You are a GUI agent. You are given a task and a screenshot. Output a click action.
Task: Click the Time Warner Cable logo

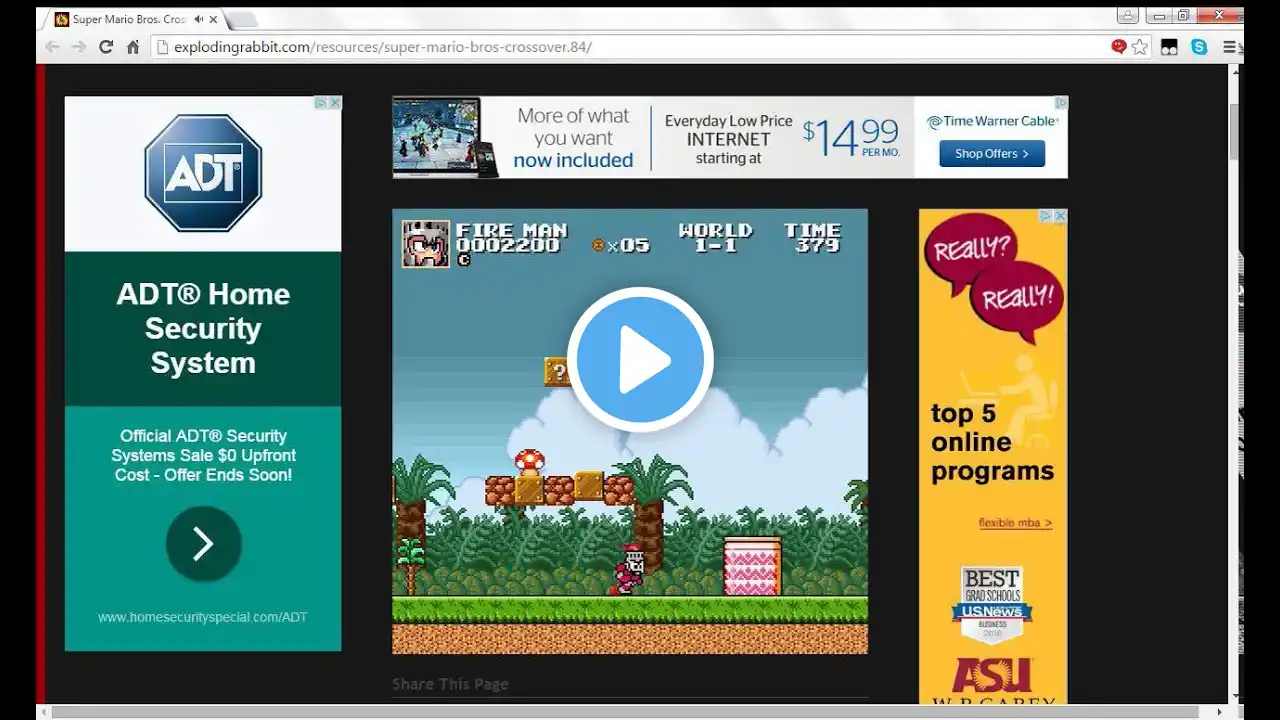[x=992, y=122]
